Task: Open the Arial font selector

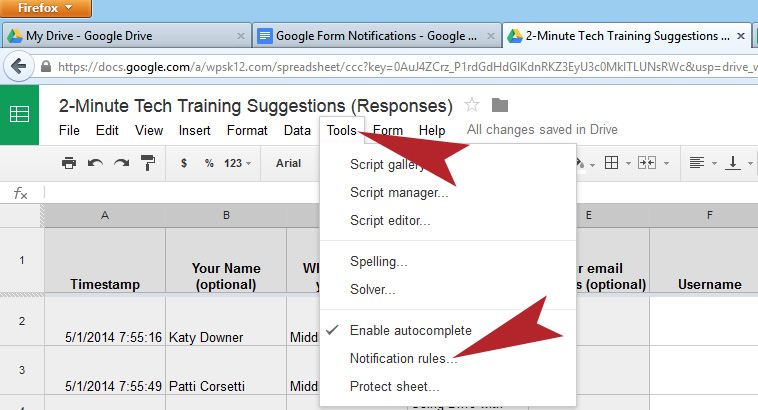Action: tap(289, 163)
